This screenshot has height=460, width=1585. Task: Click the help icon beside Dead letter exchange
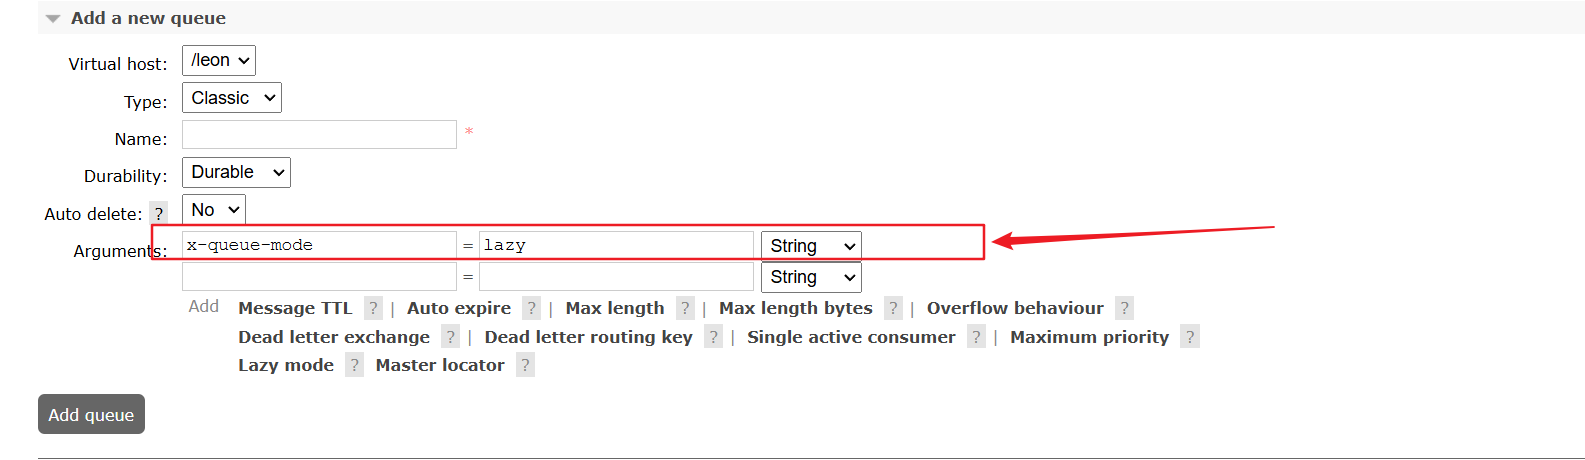click(450, 337)
